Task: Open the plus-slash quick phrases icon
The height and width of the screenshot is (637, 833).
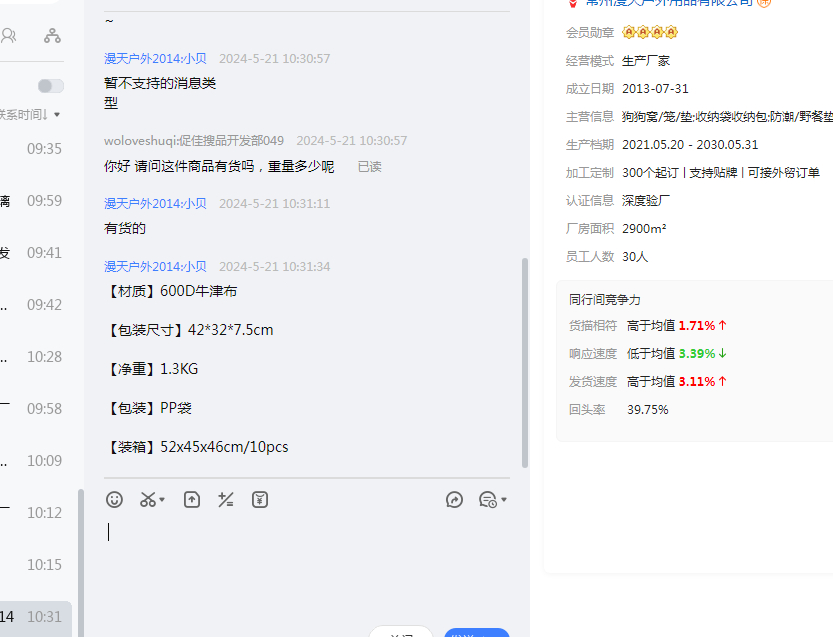Action: (226, 500)
